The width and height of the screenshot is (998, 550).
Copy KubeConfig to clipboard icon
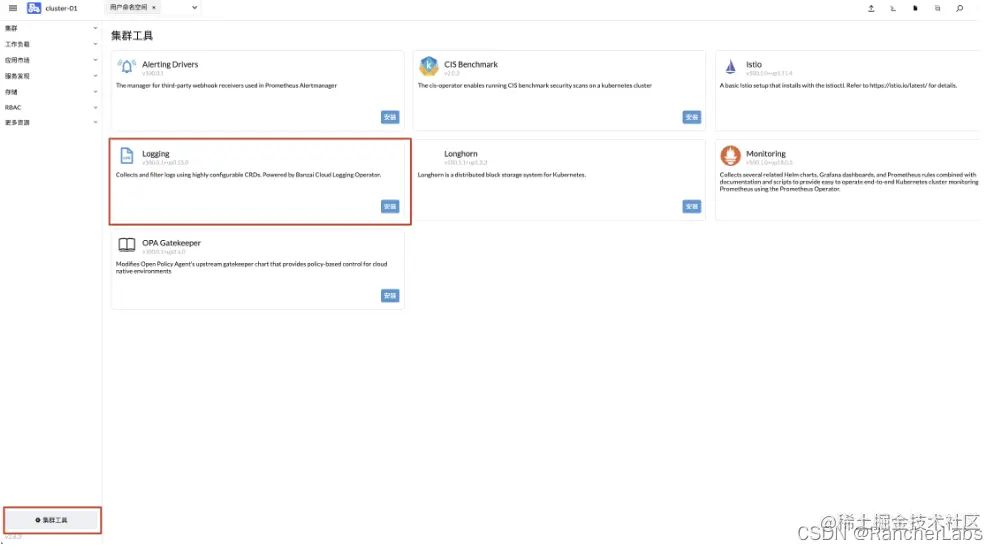click(938, 8)
